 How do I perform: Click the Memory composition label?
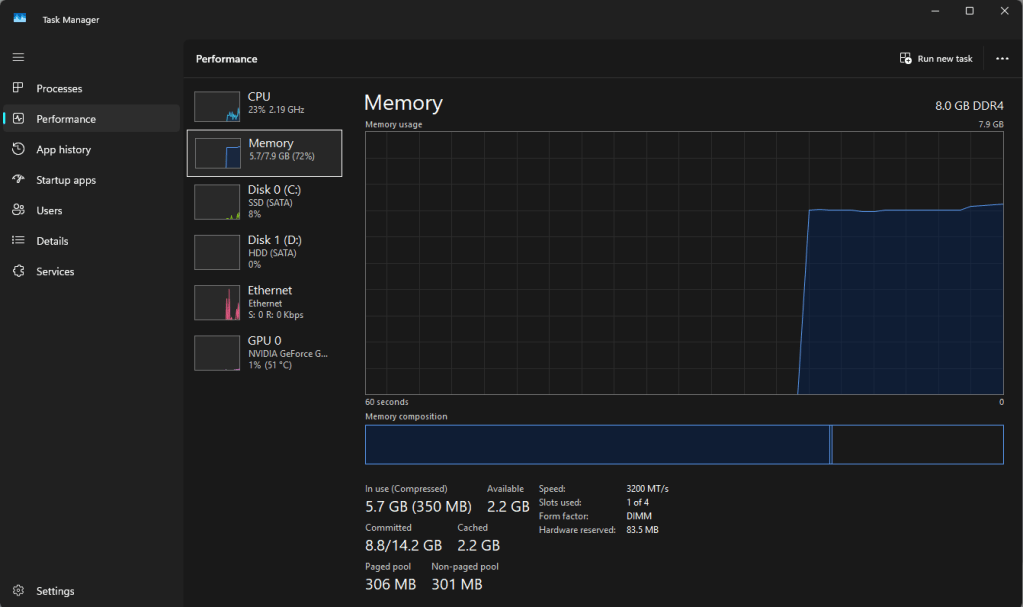[406, 416]
